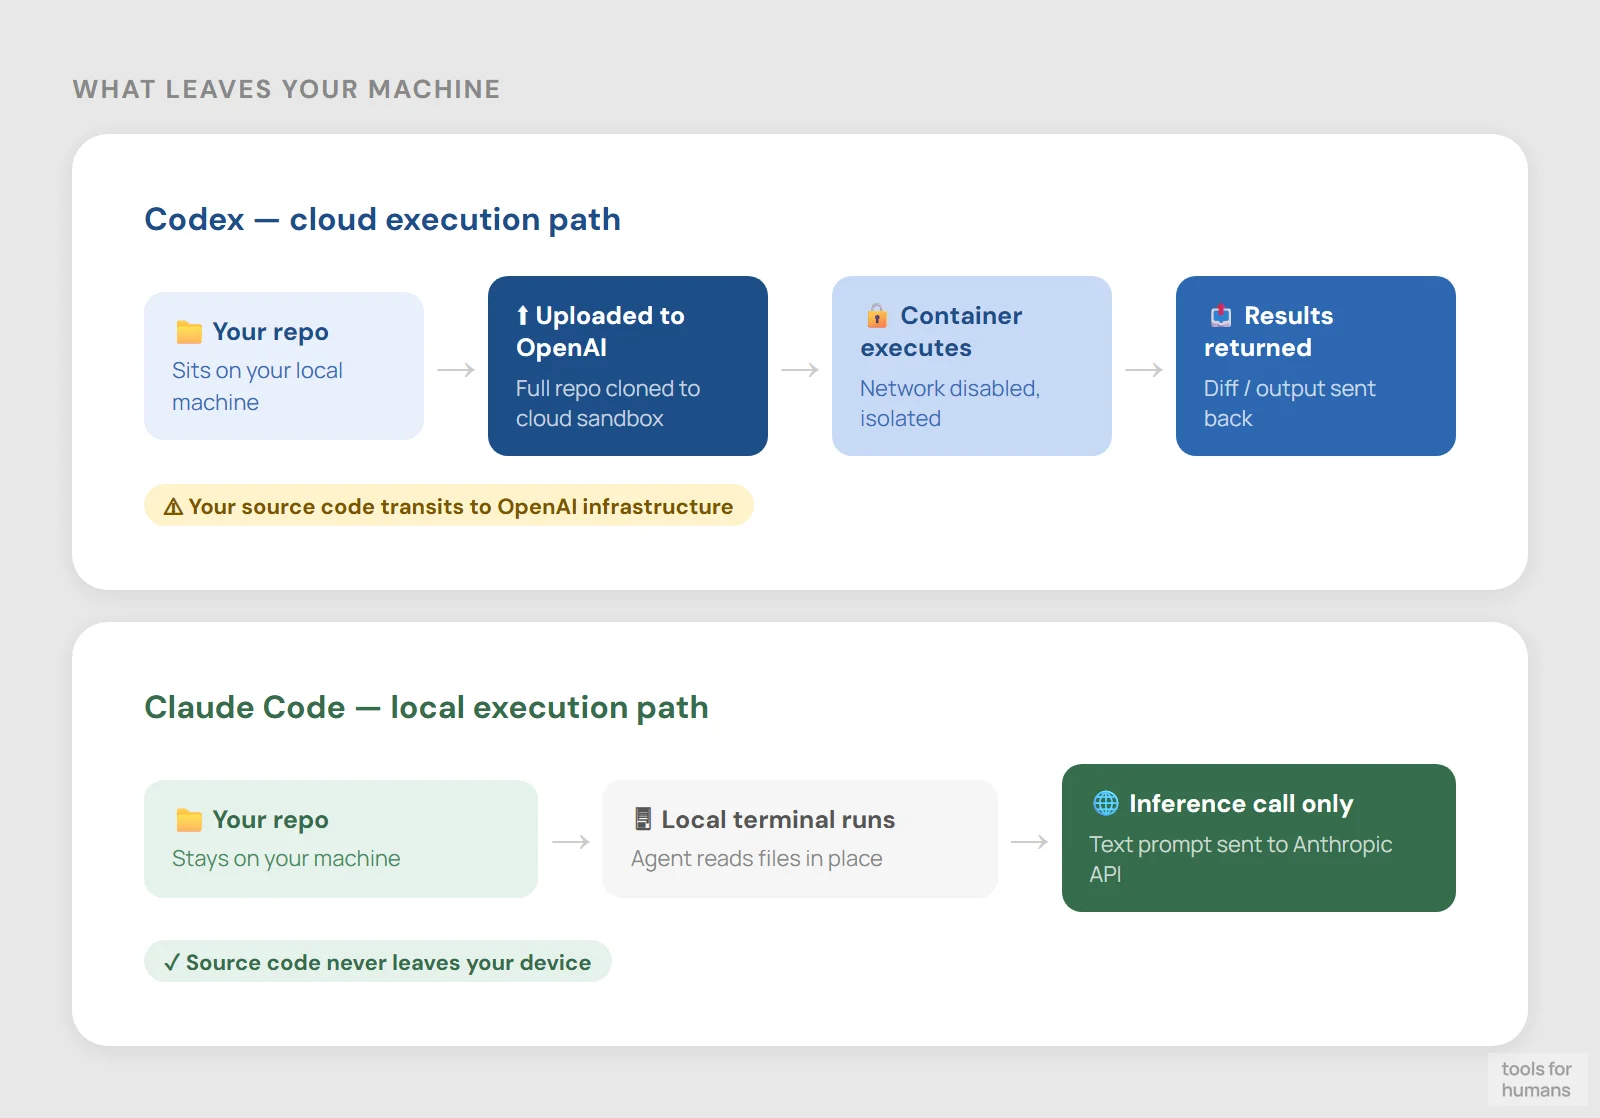
Task: Click the folder icon in Claude Code repo card
Action: point(188,819)
